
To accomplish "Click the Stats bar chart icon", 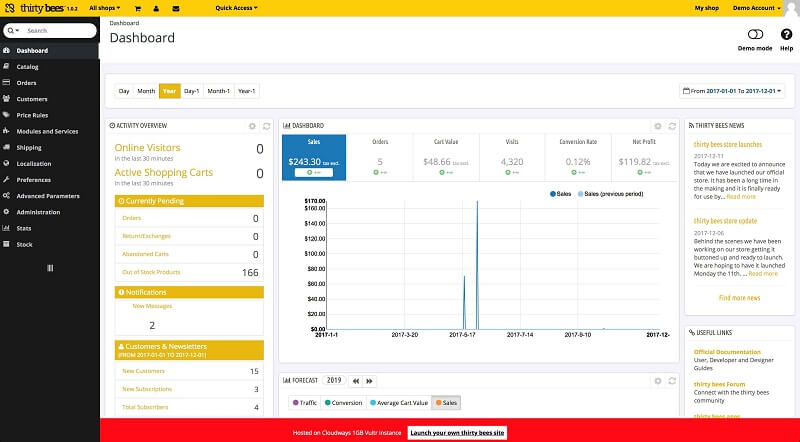I will pos(6,228).
